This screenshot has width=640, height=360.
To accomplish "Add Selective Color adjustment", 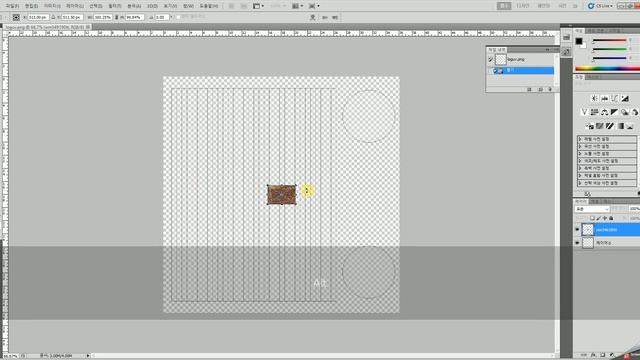I will (x=630, y=126).
